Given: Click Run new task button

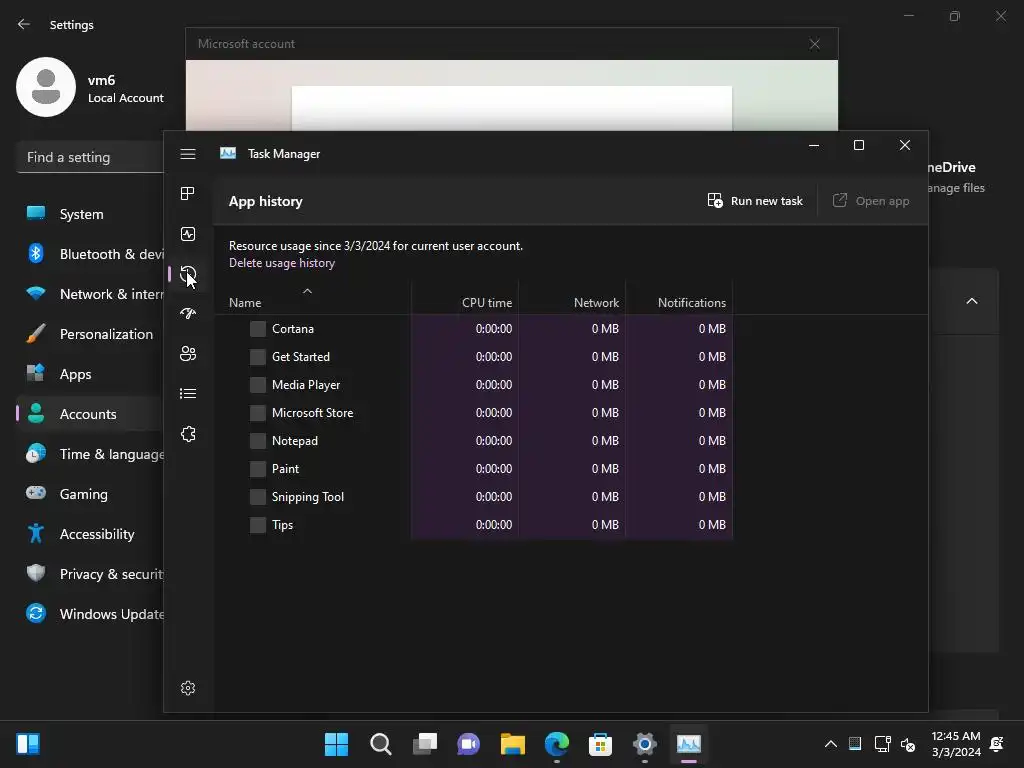Looking at the screenshot, I should click(x=755, y=201).
